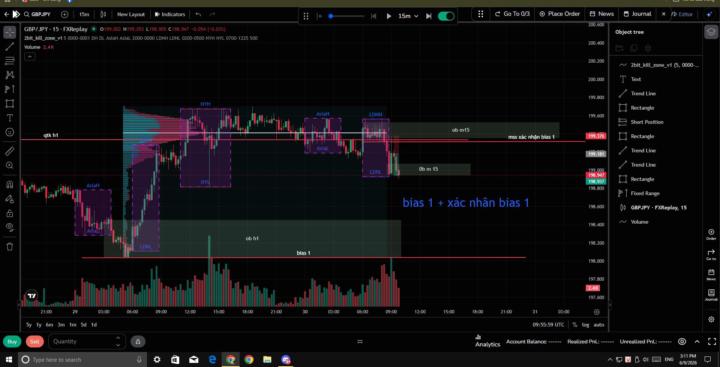
Task: Toggle the green replay switch
Action: coord(446,16)
